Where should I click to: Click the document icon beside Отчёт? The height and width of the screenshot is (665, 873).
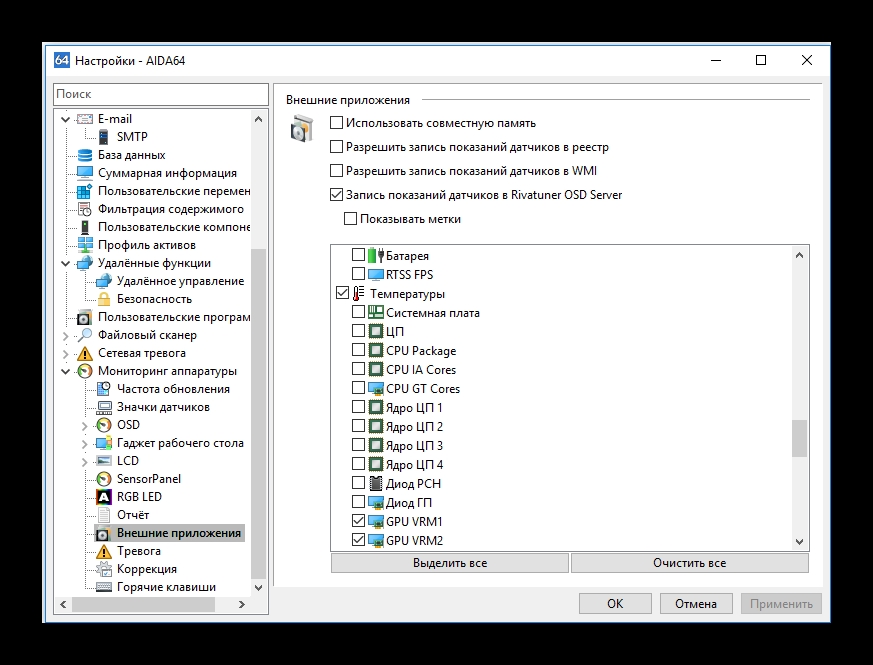tap(104, 515)
